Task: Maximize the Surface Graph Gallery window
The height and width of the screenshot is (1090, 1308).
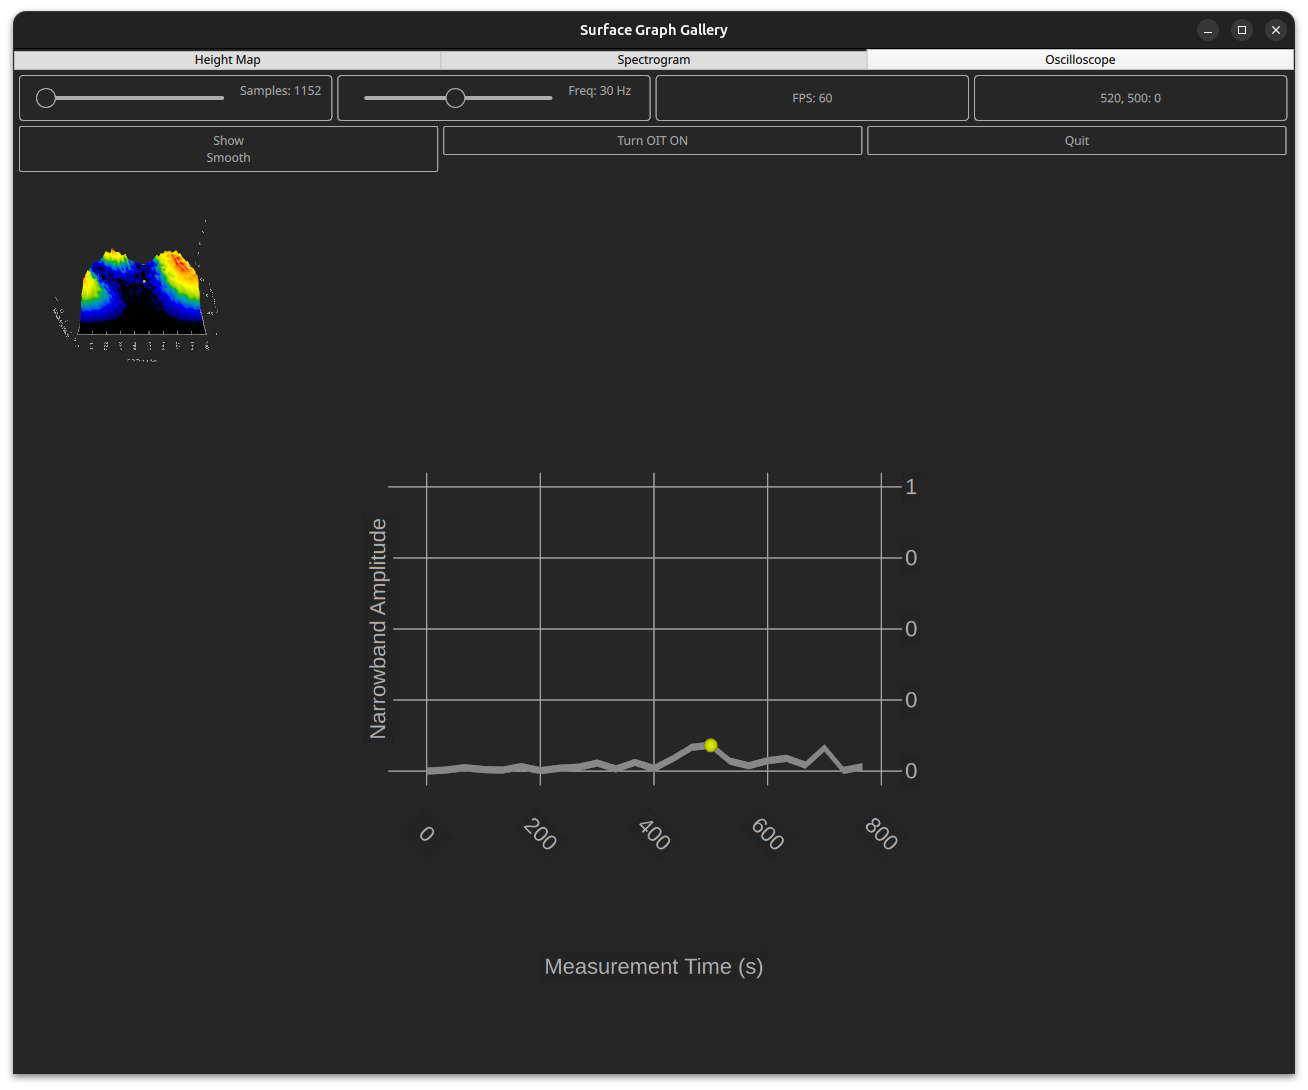Action: click(1242, 30)
